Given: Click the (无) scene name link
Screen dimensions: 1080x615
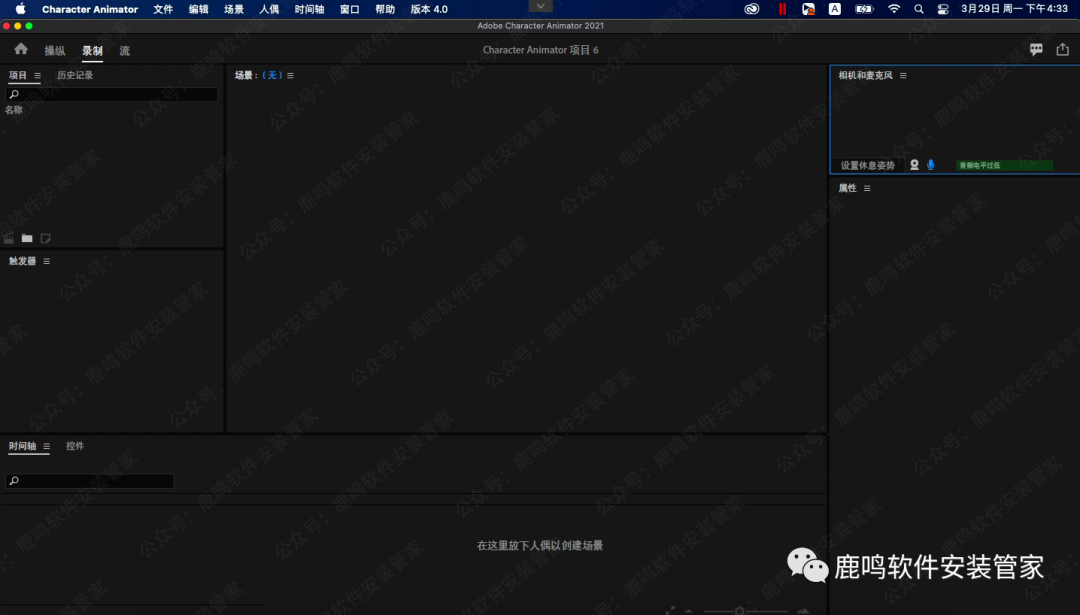Looking at the screenshot, I should (x=273, y=75).
